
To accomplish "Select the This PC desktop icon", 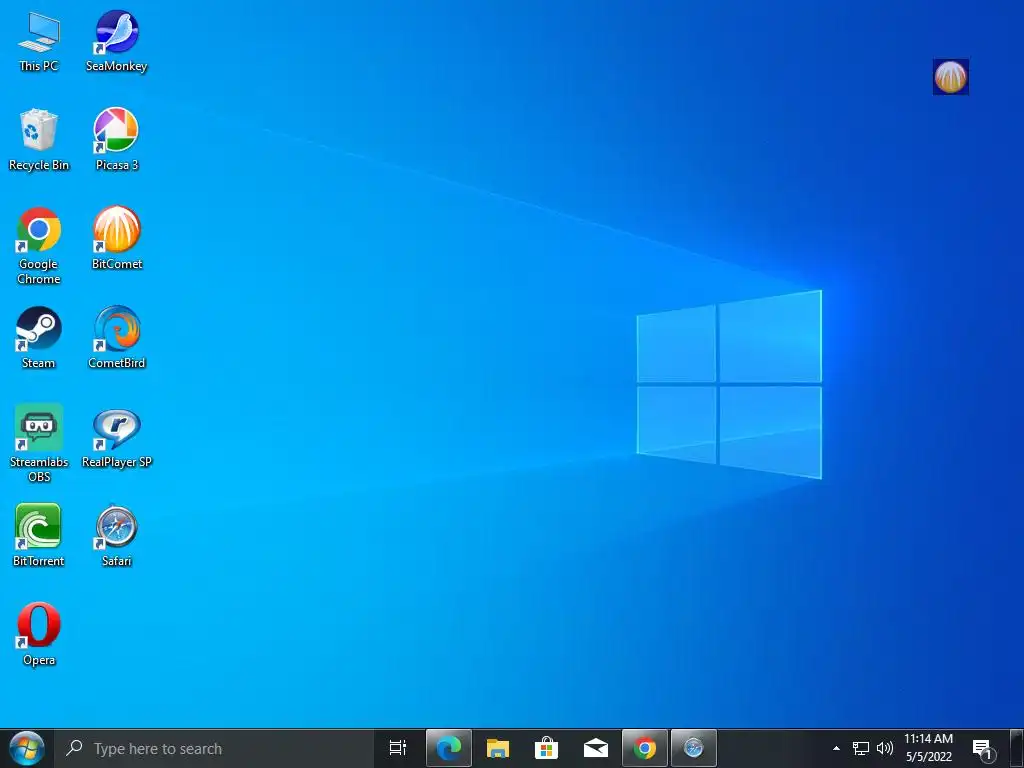I will pyautogui.click(x=39, y=42).
